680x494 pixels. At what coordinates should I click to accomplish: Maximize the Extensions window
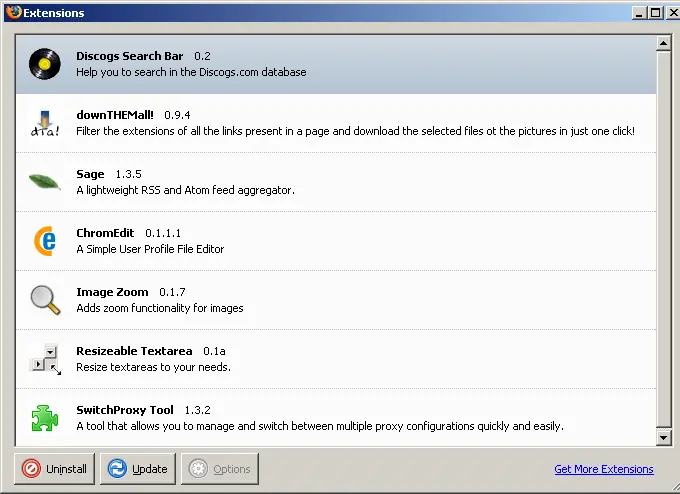click(655, 13)
